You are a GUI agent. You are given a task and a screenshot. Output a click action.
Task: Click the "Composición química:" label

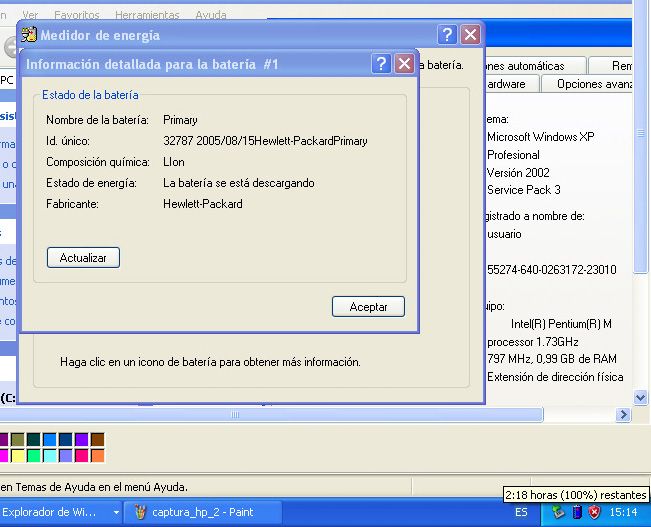point(98,162)
